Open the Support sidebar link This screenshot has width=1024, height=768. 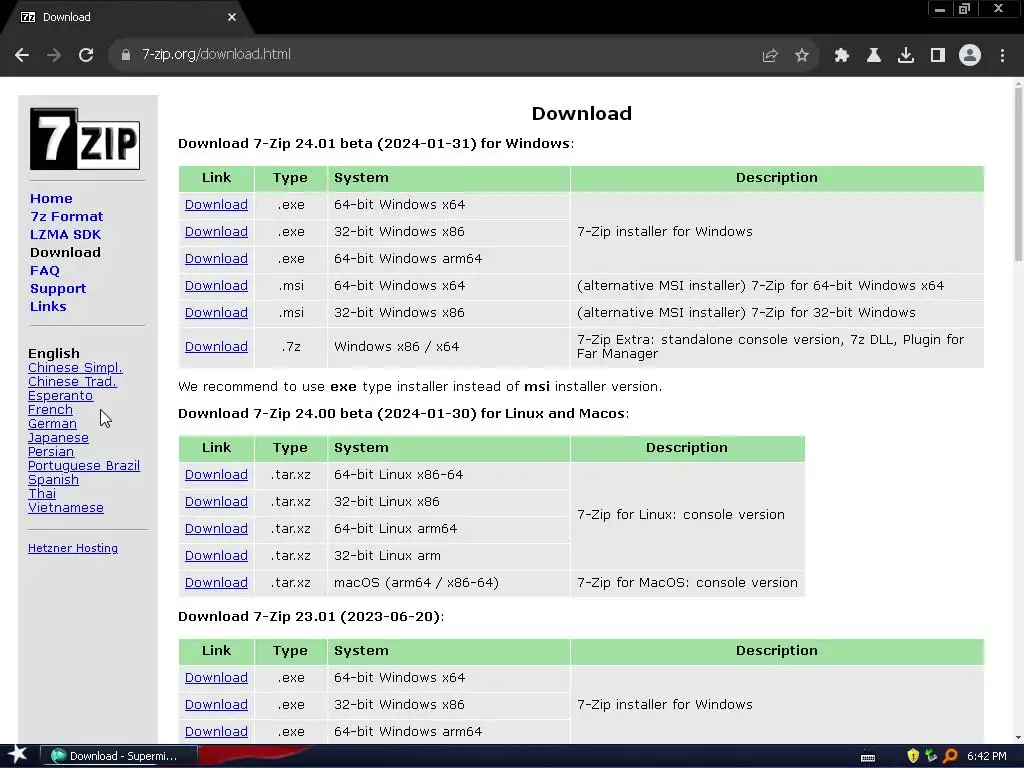pos(57,289)
